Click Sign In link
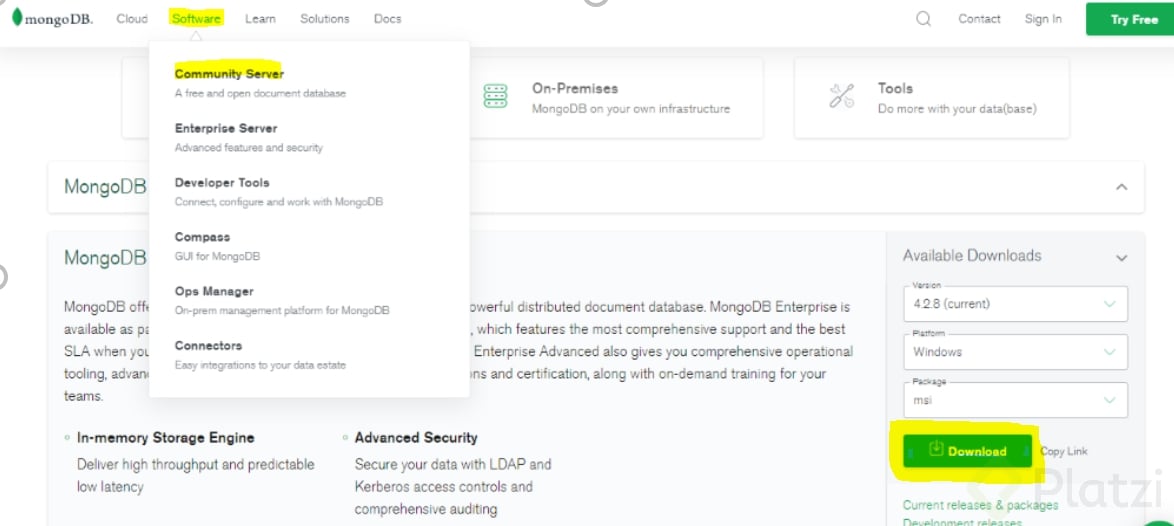This screenshot has width=1174, height=526. pyautogui.click(x=1043, y=19)
